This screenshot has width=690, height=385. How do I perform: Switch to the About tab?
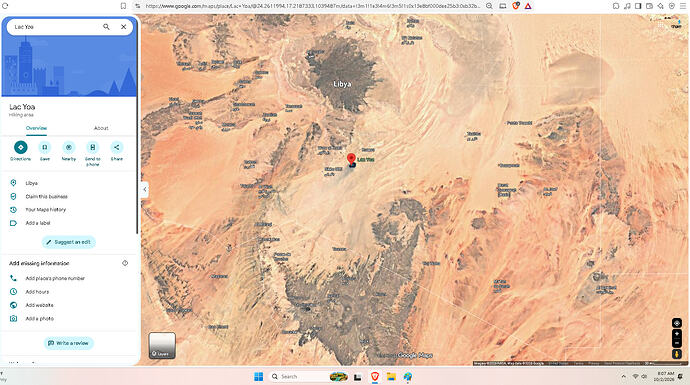[101, 128]
